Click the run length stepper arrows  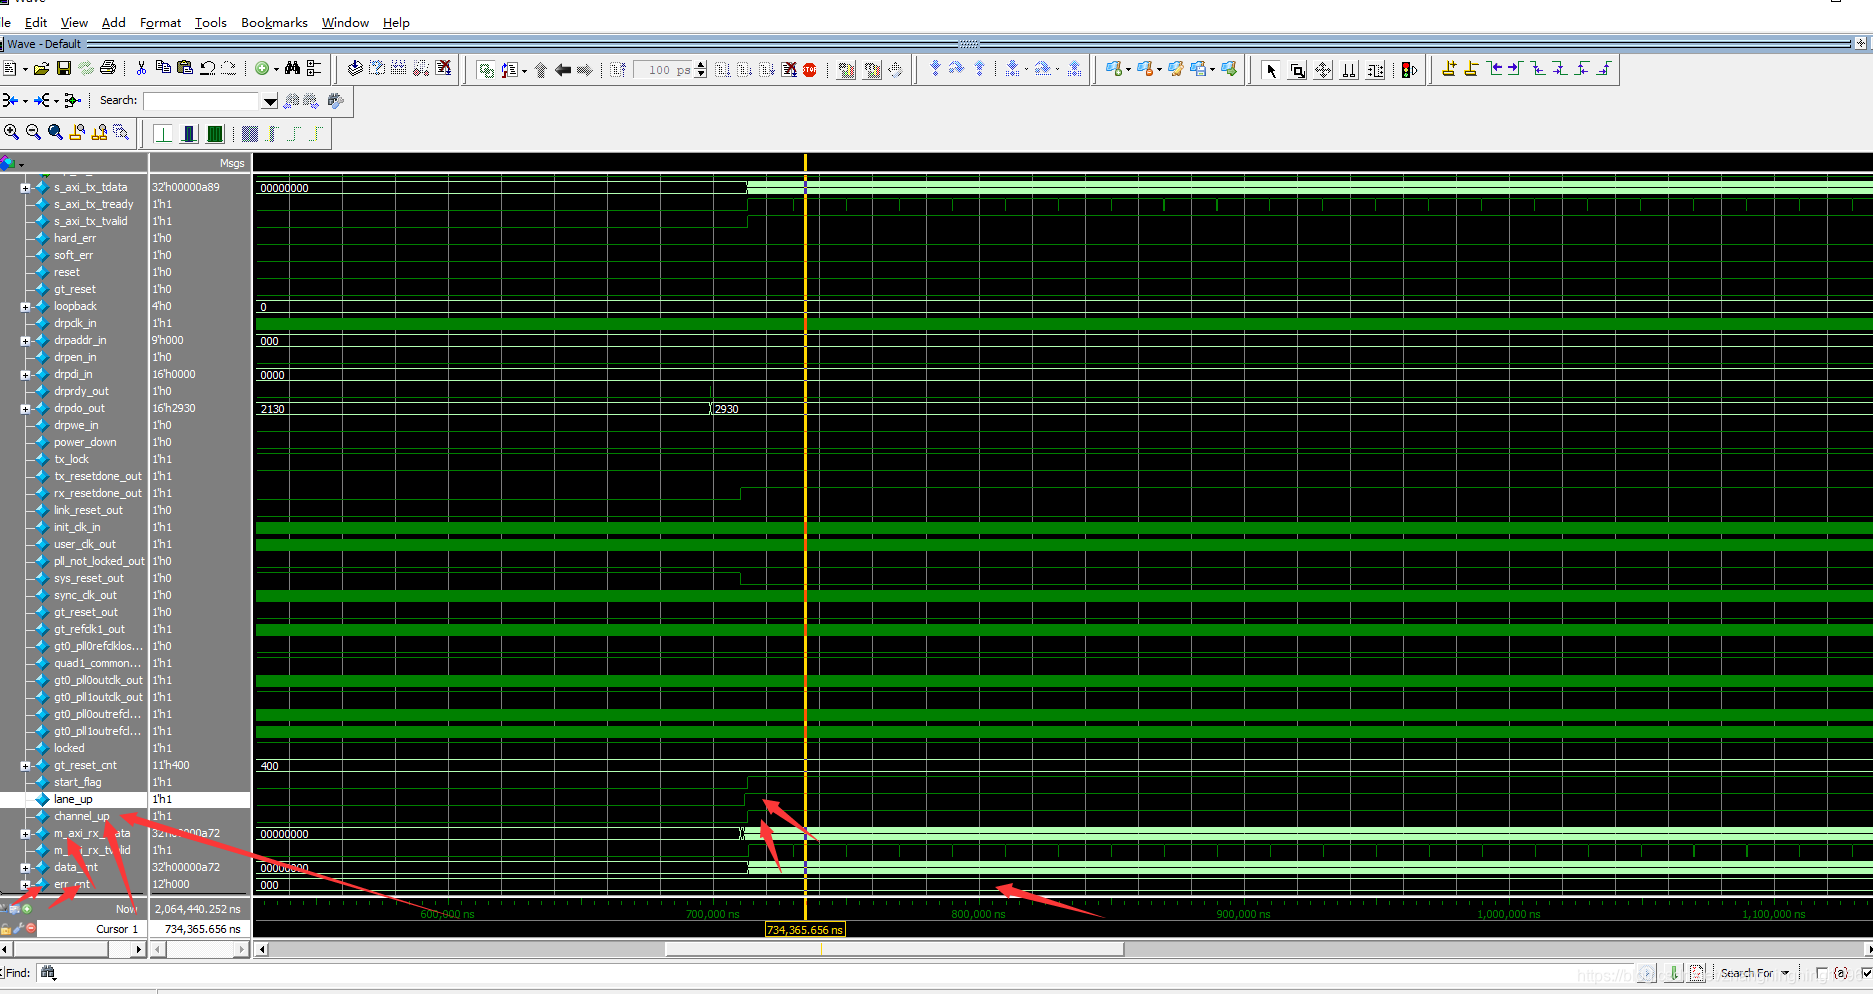click(x=700, y=70)
